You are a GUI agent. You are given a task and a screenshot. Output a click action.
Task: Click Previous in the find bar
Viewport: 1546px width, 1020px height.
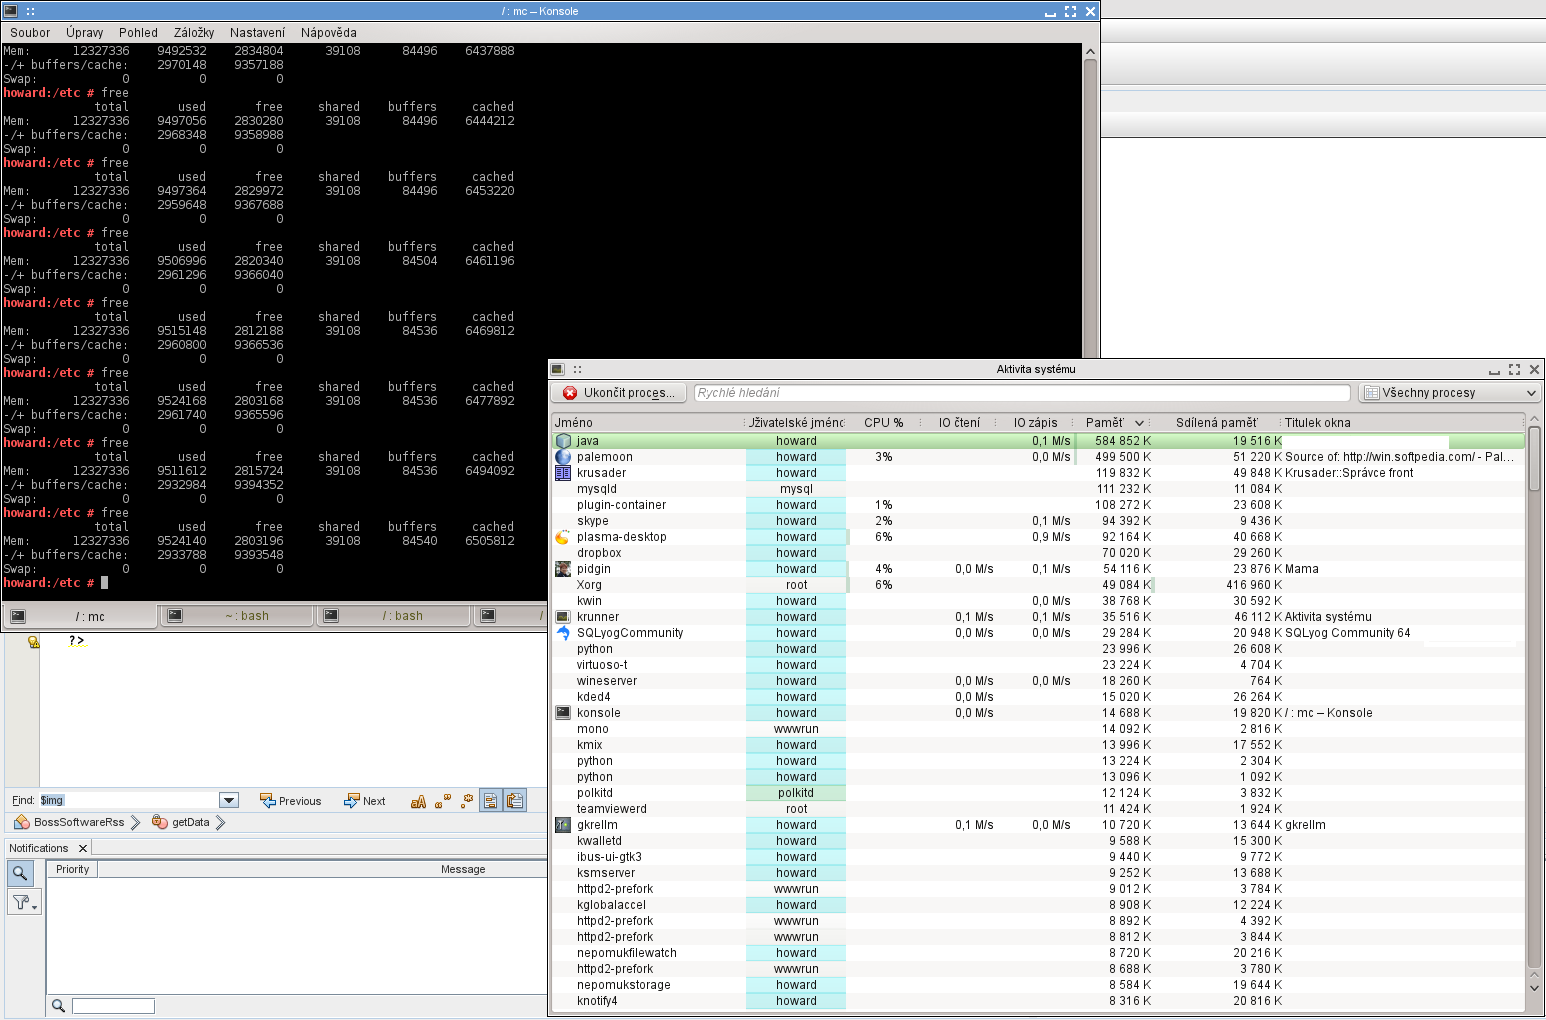[x=291, y=801]
